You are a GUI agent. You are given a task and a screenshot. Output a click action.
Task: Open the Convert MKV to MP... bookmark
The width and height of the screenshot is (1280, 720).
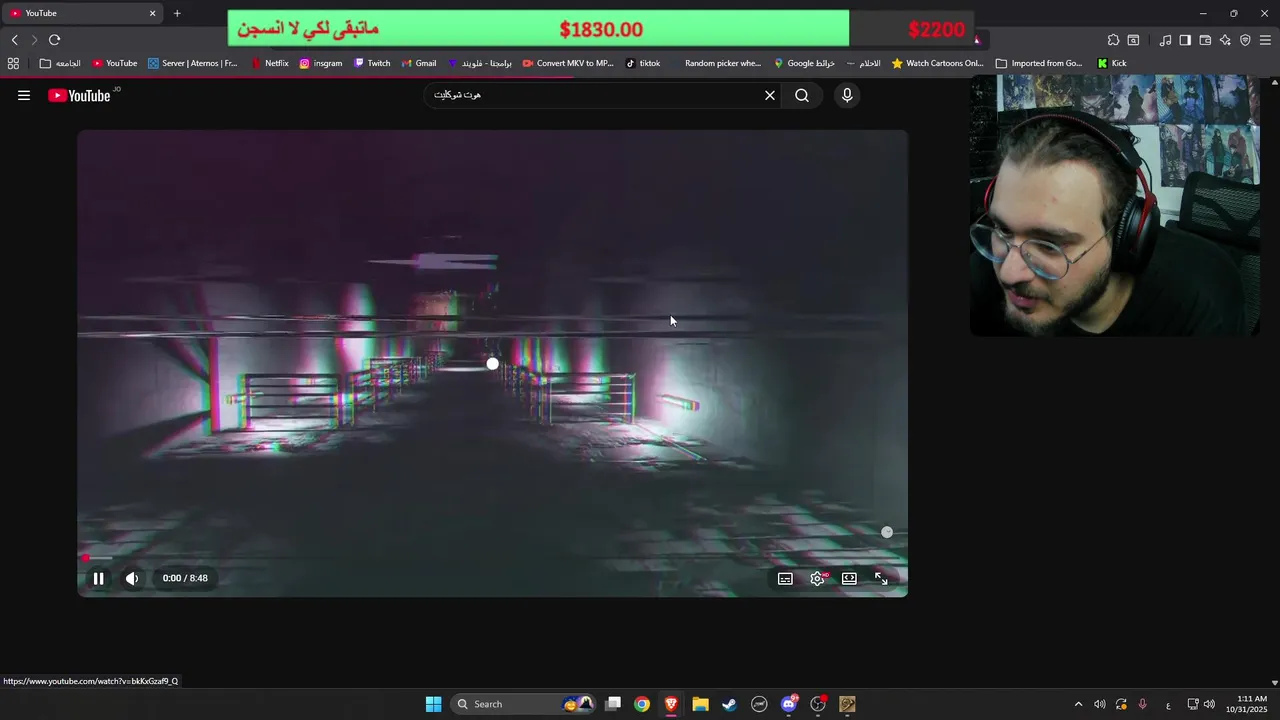(568, 63)
